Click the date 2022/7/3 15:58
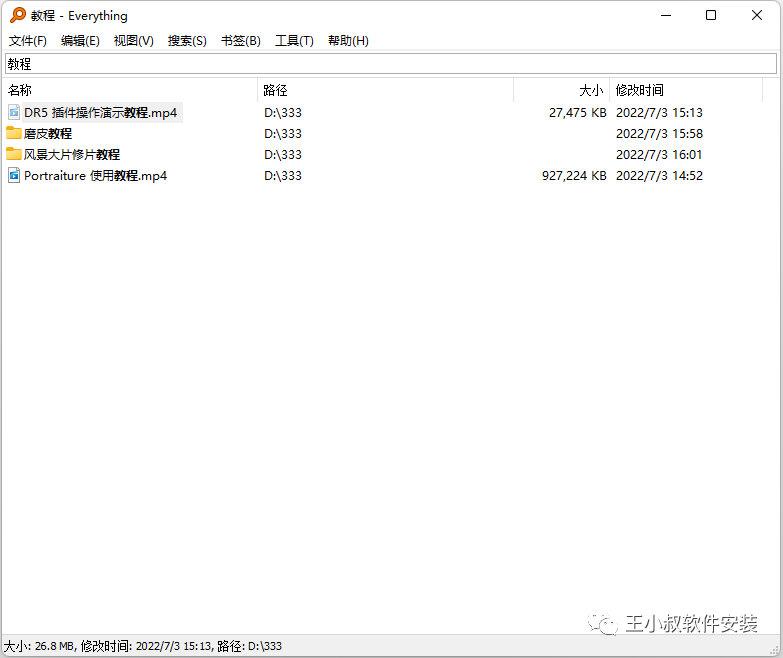 (x=659, y=134)
